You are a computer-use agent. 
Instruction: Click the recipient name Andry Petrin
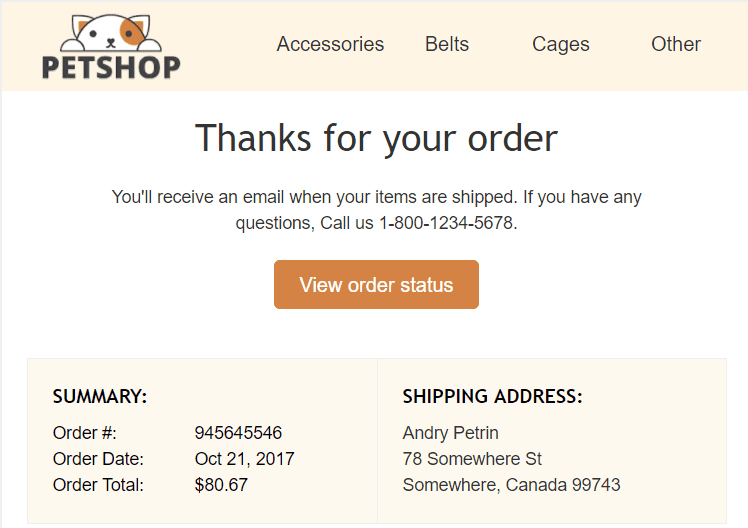click(x=450, y=433)
